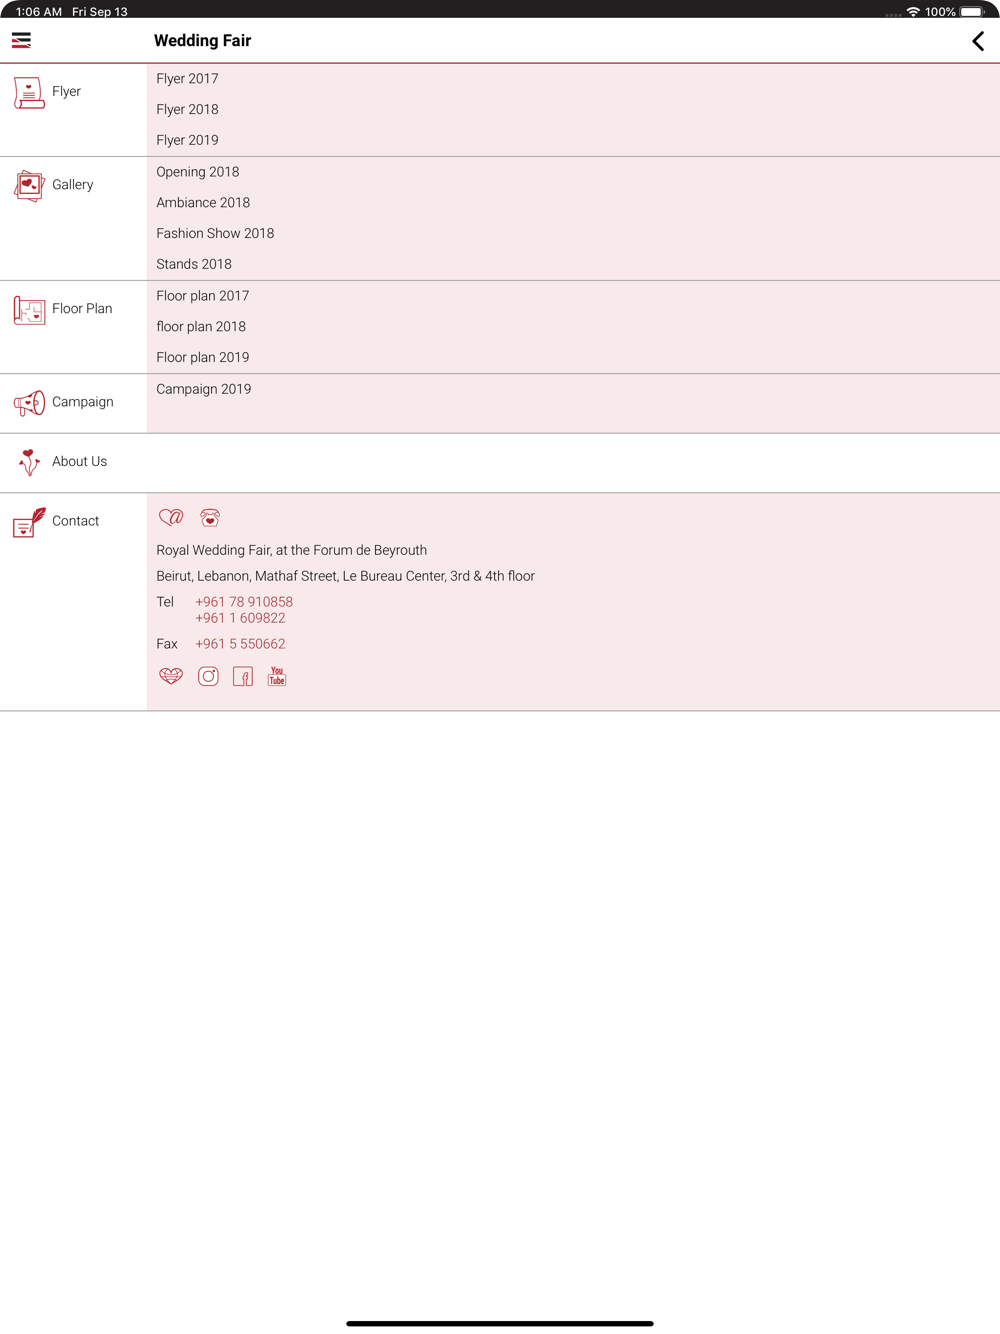Select the Contact section label
1000x1334 pixels.
point(76,520)
